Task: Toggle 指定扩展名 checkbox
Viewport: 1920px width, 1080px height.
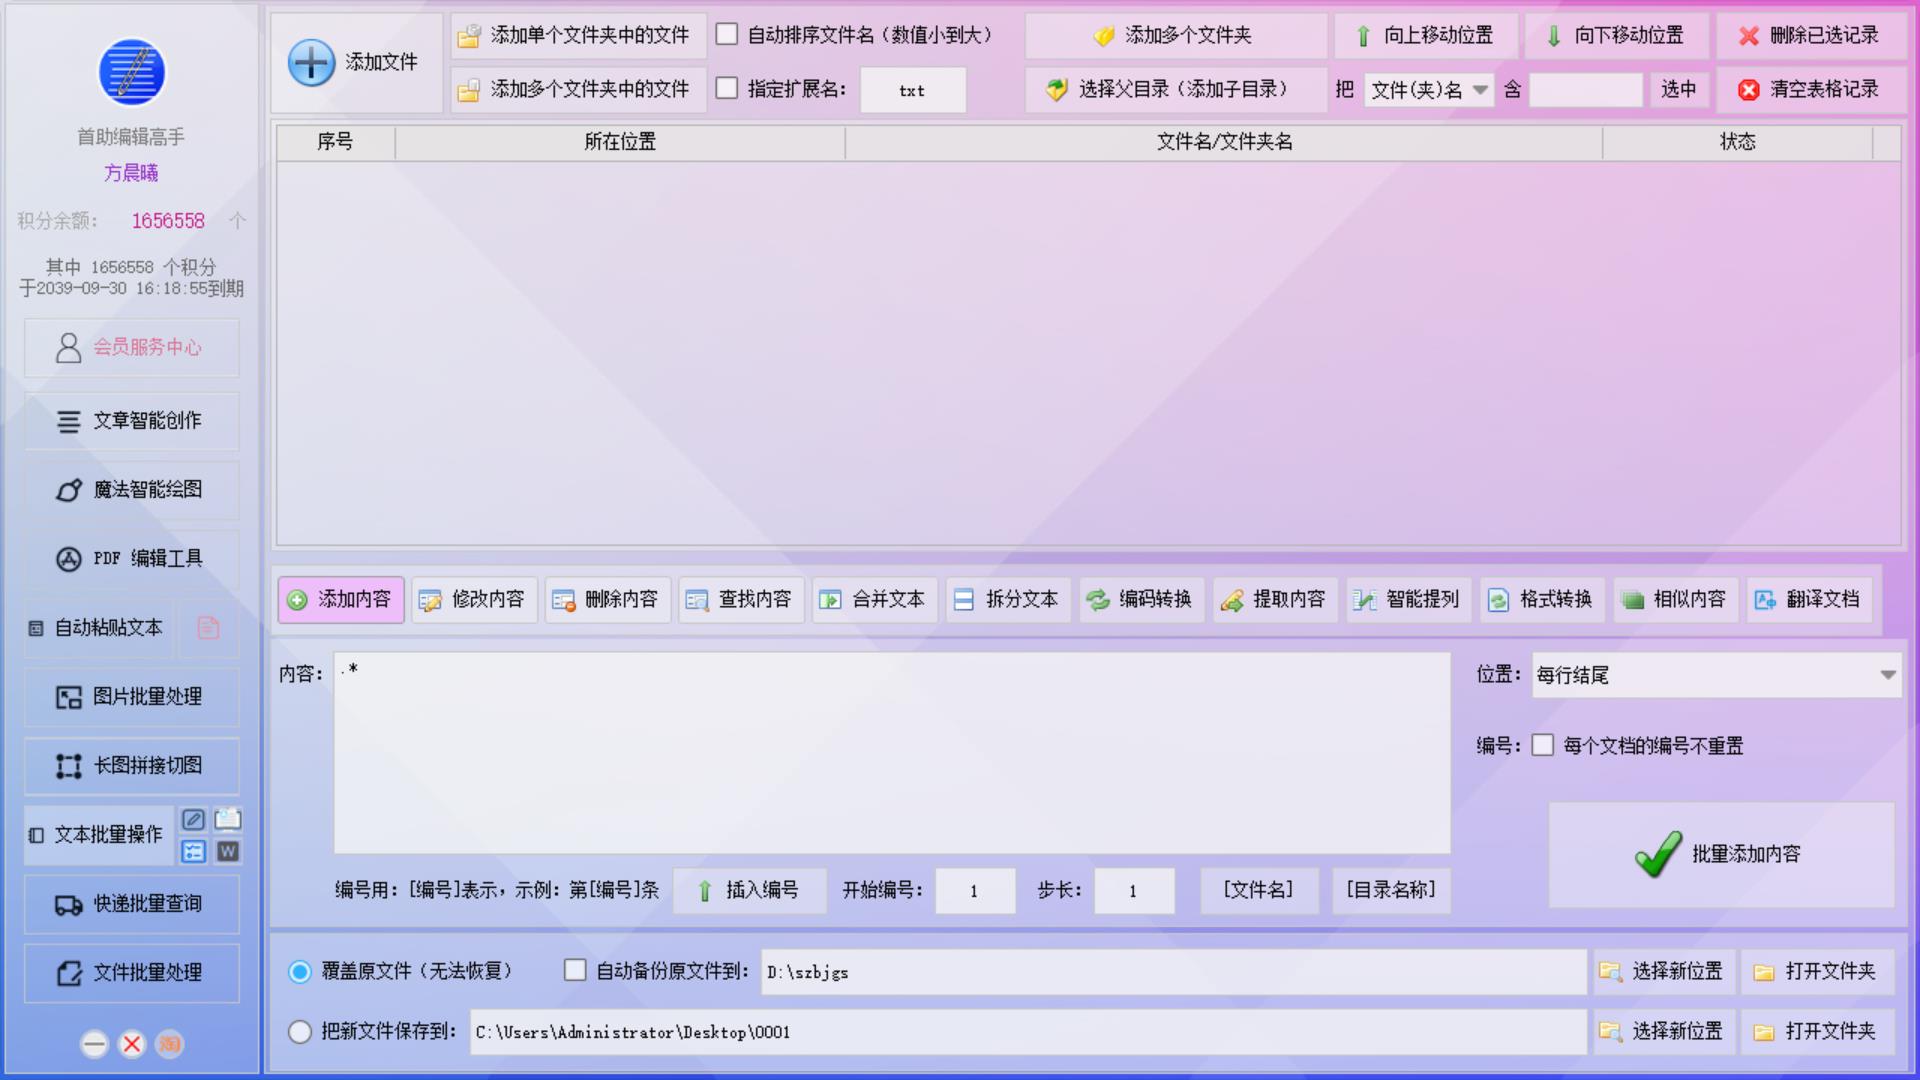Action: click(x=727, y=89)
